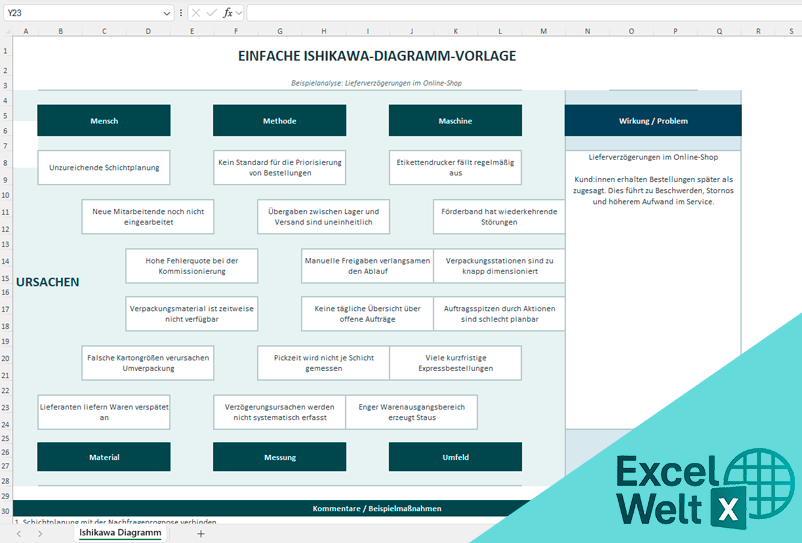Click cell Verpackungsstationen sind zu knapp dimensioniert
Image resolution: width=802 pixels, height=543 pixels.
point(499,266)
